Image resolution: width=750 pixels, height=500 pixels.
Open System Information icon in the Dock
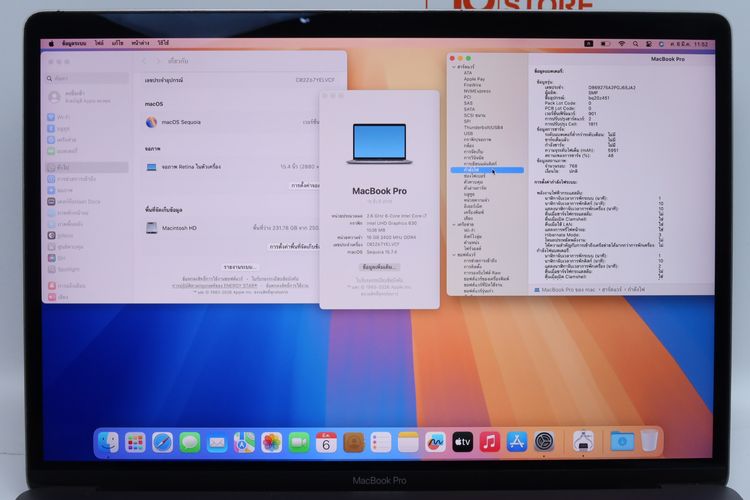584,442
